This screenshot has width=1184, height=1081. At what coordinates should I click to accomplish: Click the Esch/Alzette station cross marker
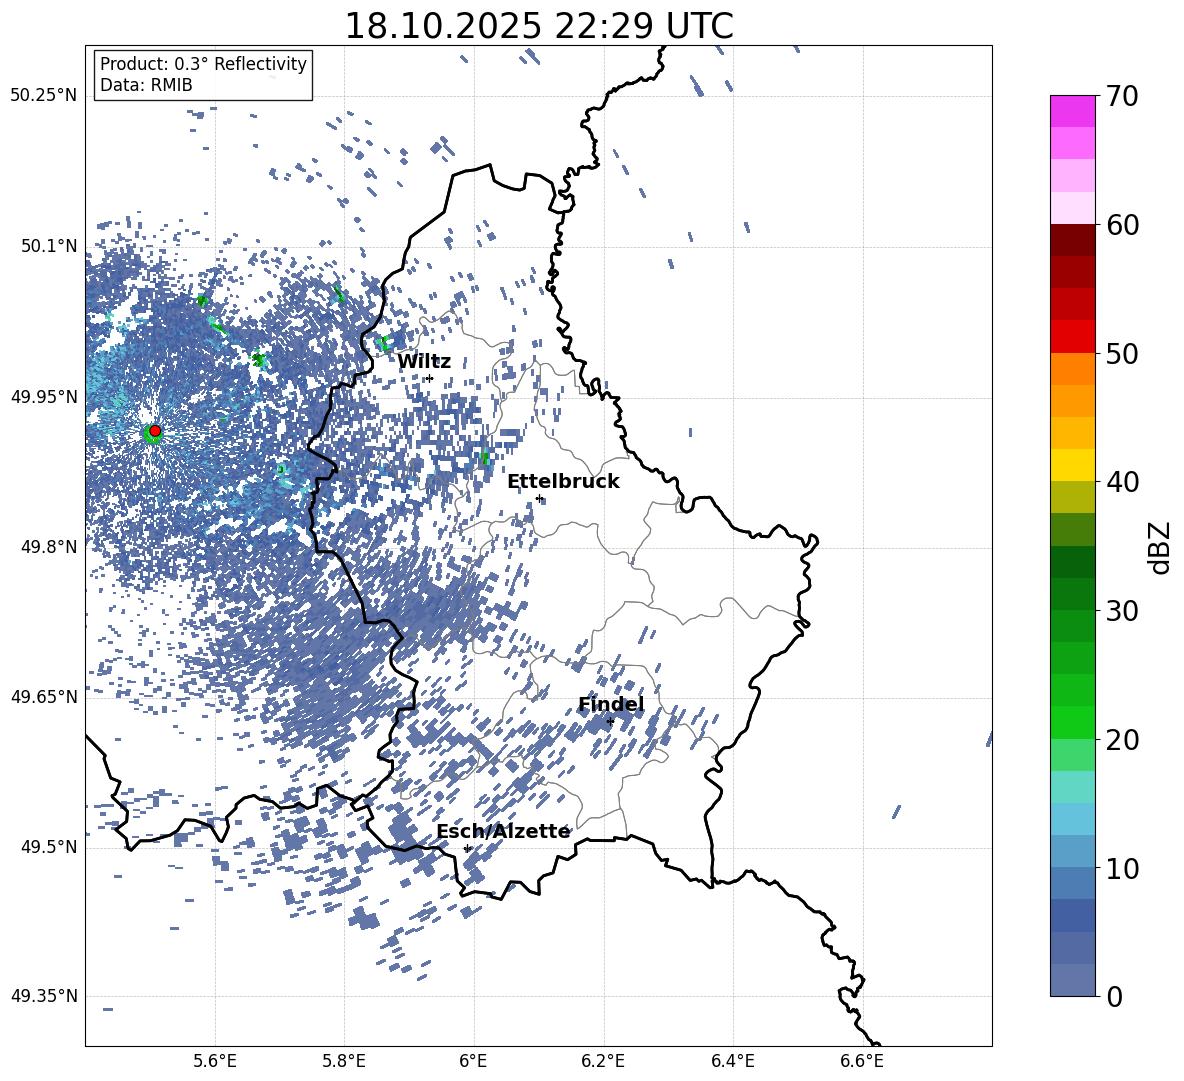tap(467, 848)
